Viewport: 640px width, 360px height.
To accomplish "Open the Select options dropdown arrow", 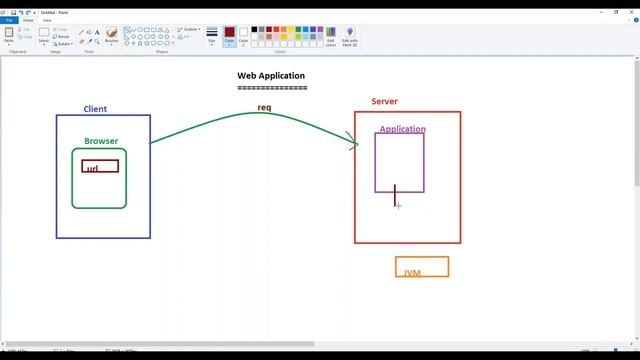I will tap(44, 44).
